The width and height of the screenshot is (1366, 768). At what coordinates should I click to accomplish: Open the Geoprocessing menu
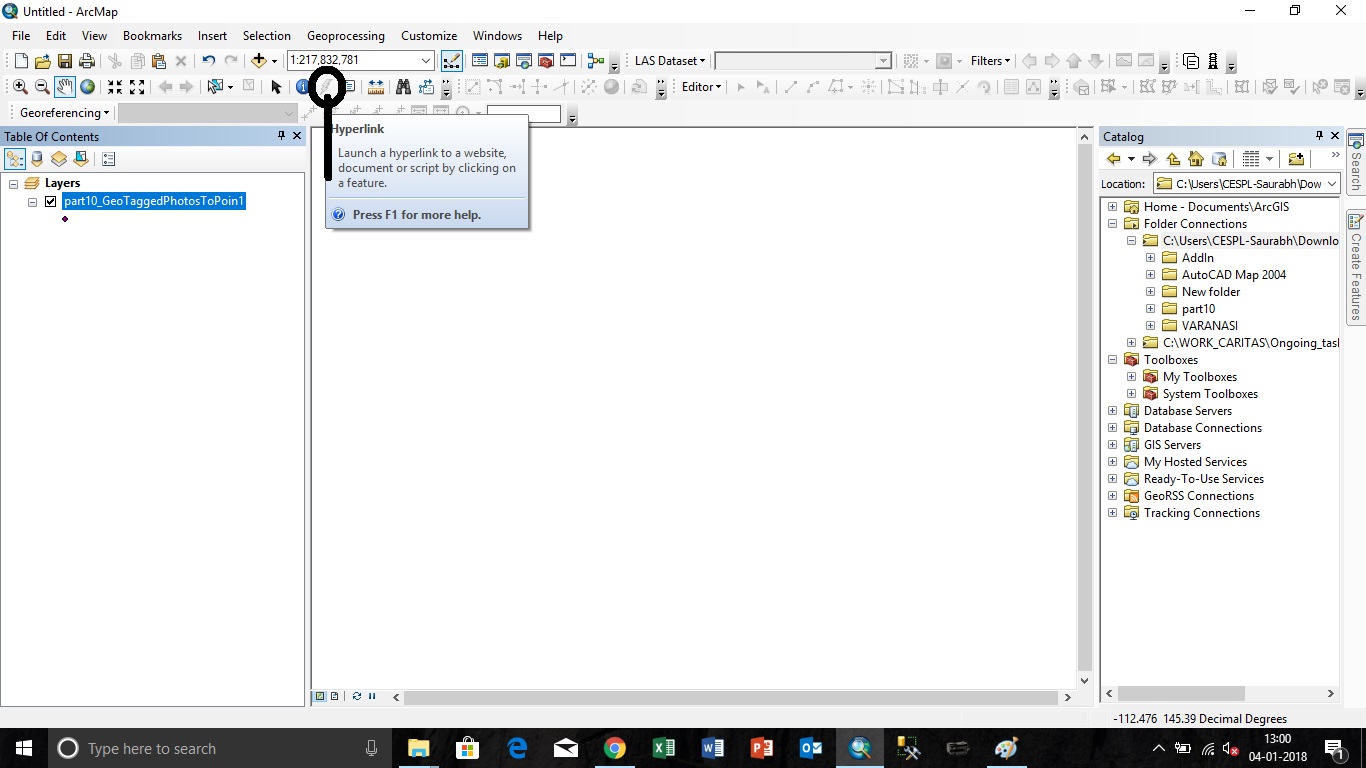[x=346, y=36]
